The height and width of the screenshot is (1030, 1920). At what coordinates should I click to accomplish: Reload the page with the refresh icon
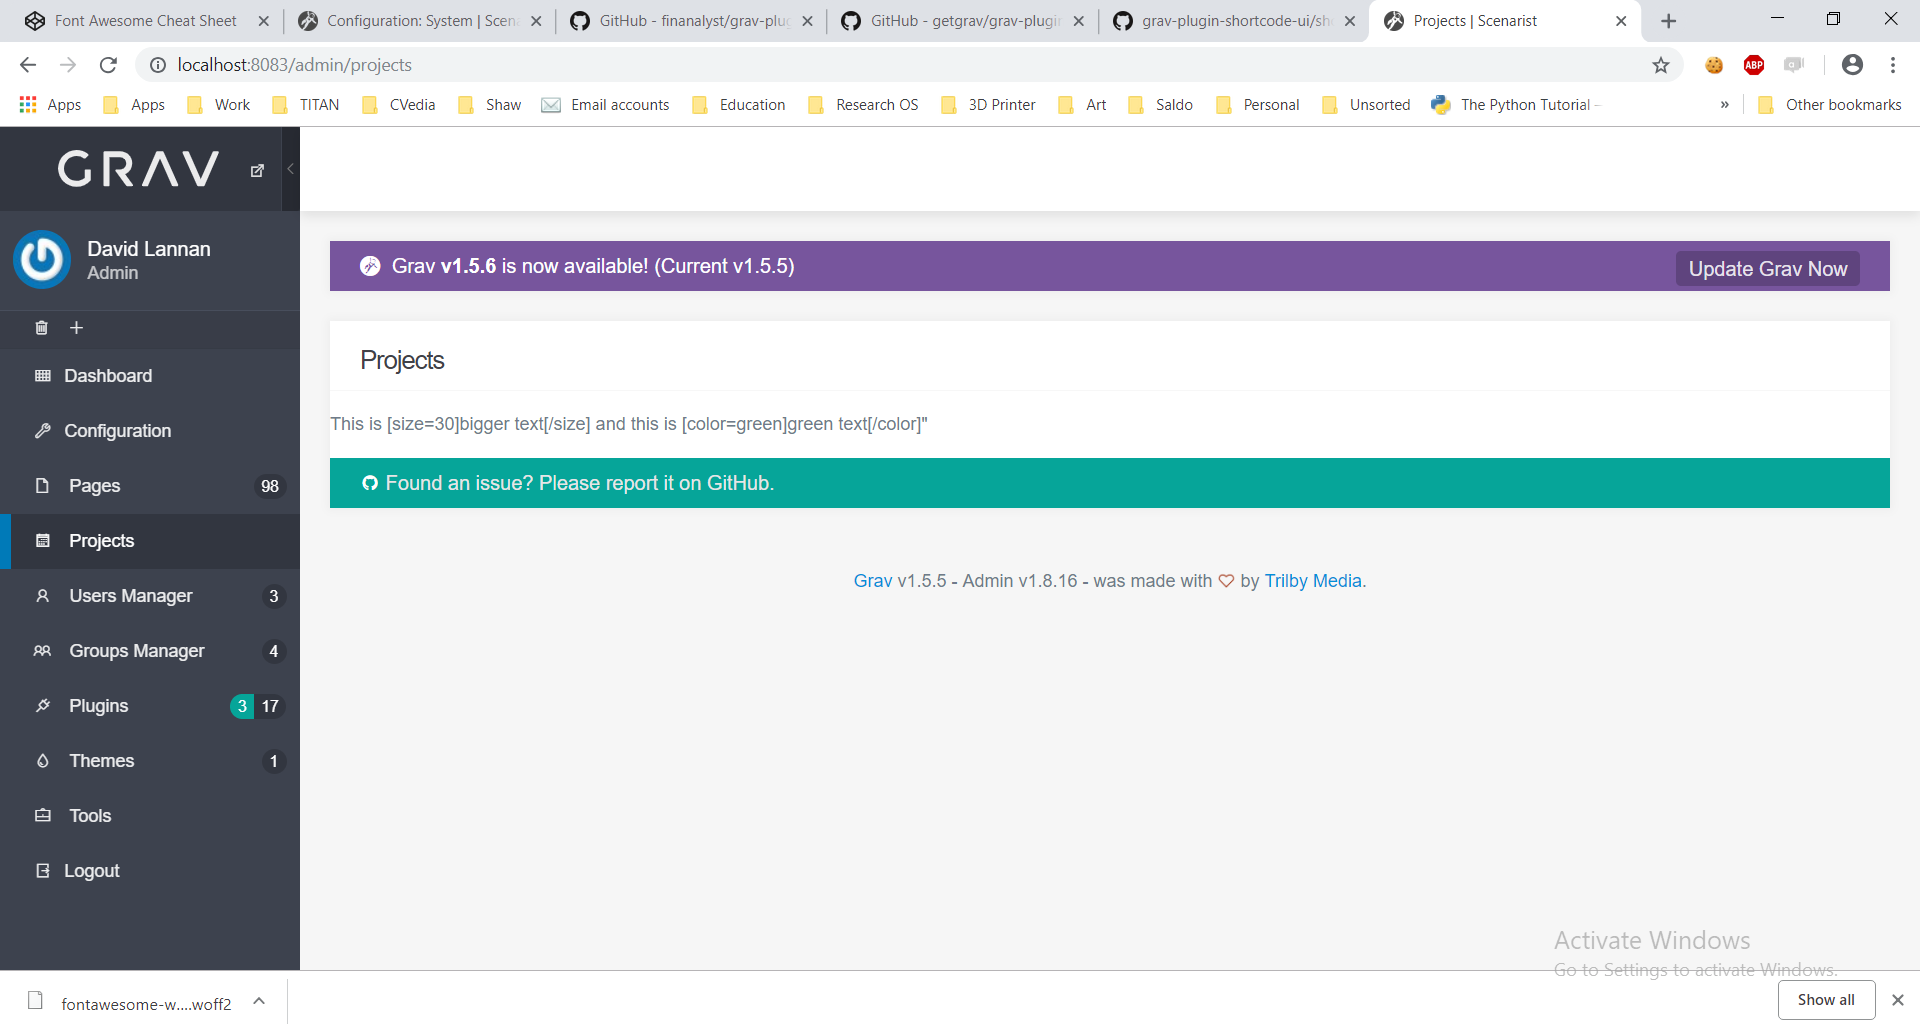pyautogui.click(x=108, y=65)
